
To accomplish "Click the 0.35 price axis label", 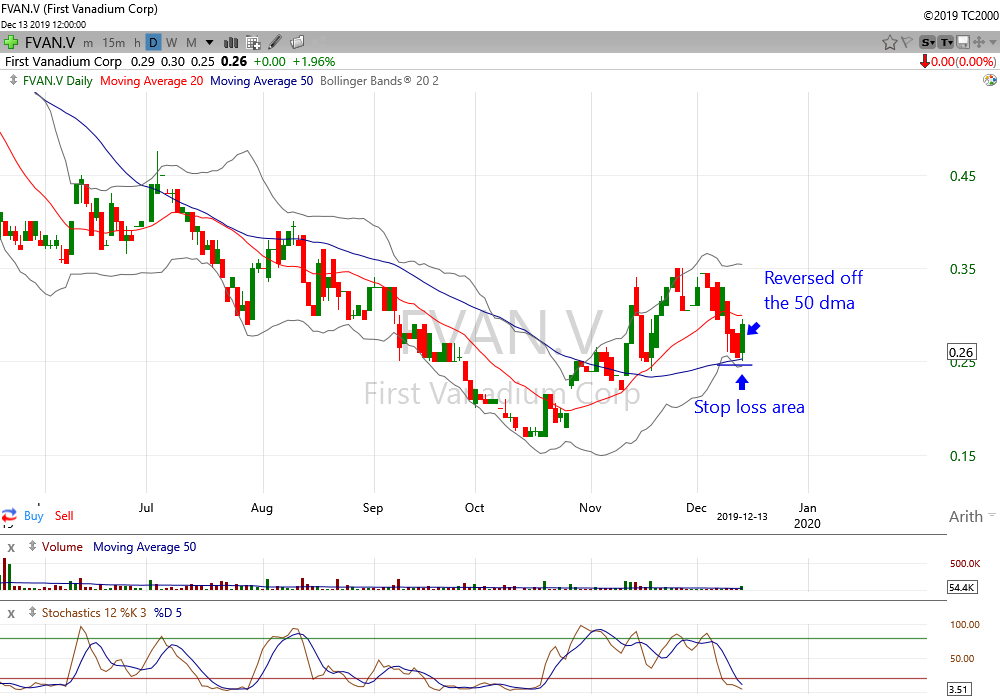I will pyautogui.click(x=962, y=269).
